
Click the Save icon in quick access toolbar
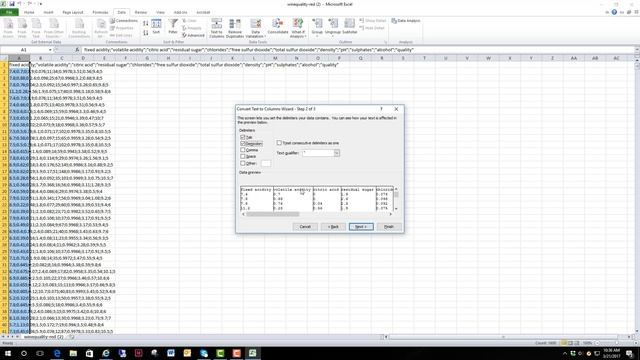(x=12, y=4)
